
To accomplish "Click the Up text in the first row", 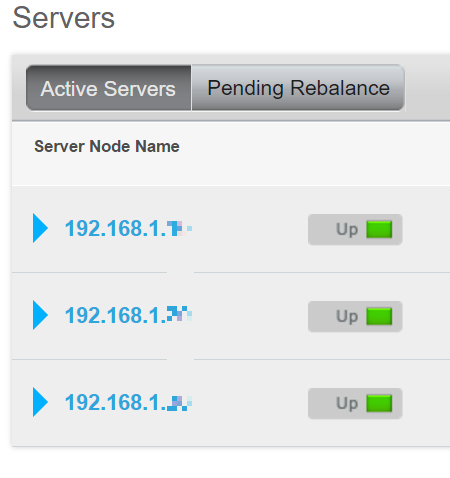I will (347, 230).
